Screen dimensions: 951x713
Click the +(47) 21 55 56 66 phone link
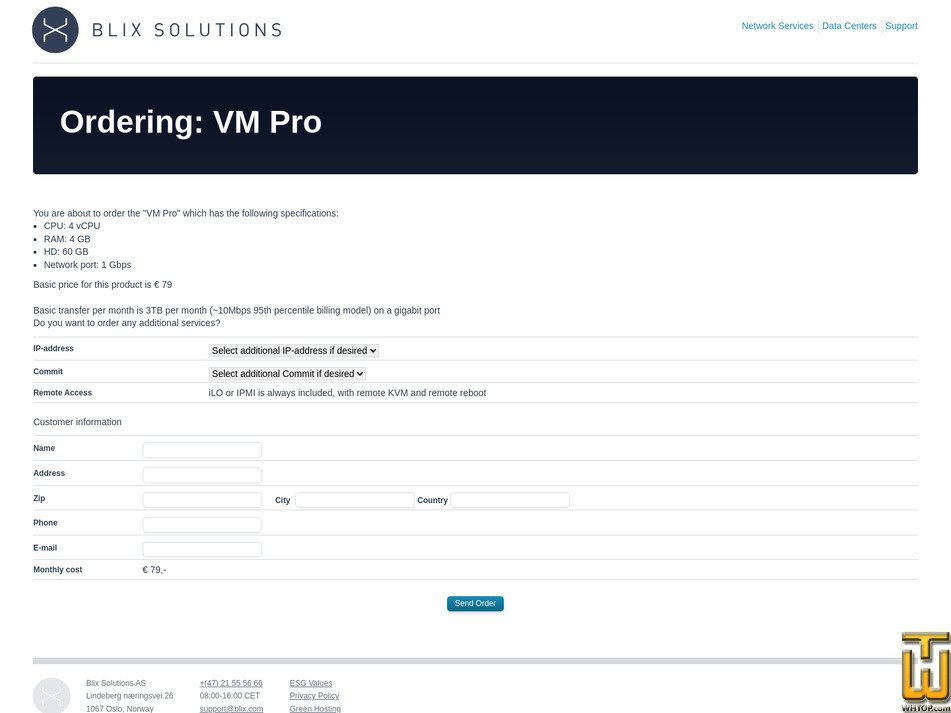tap(231, 683)
